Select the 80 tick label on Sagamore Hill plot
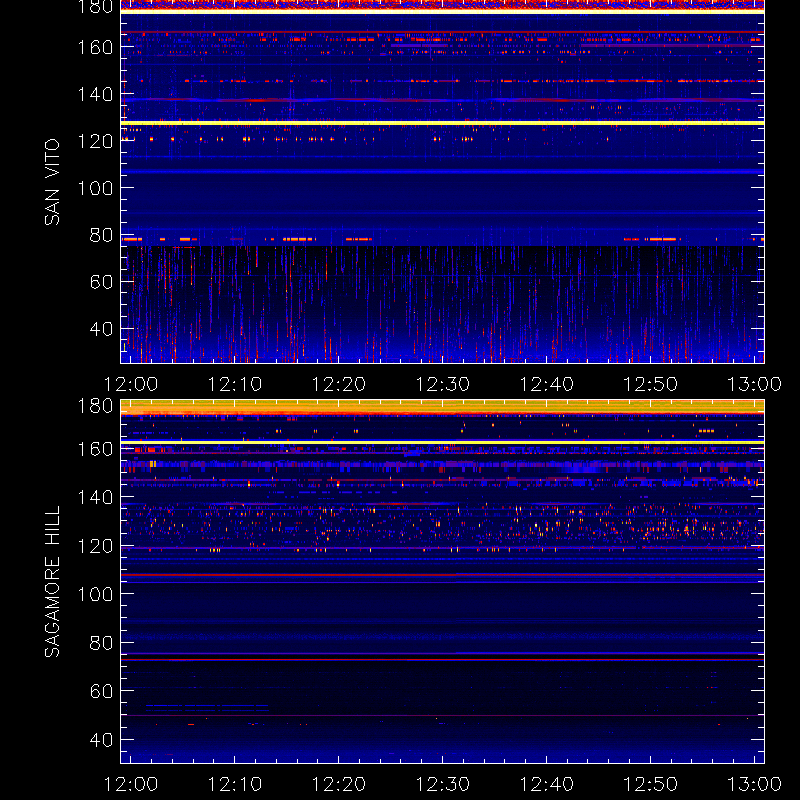The width and height of the screenshot is (800, 800). pos(101,643)
